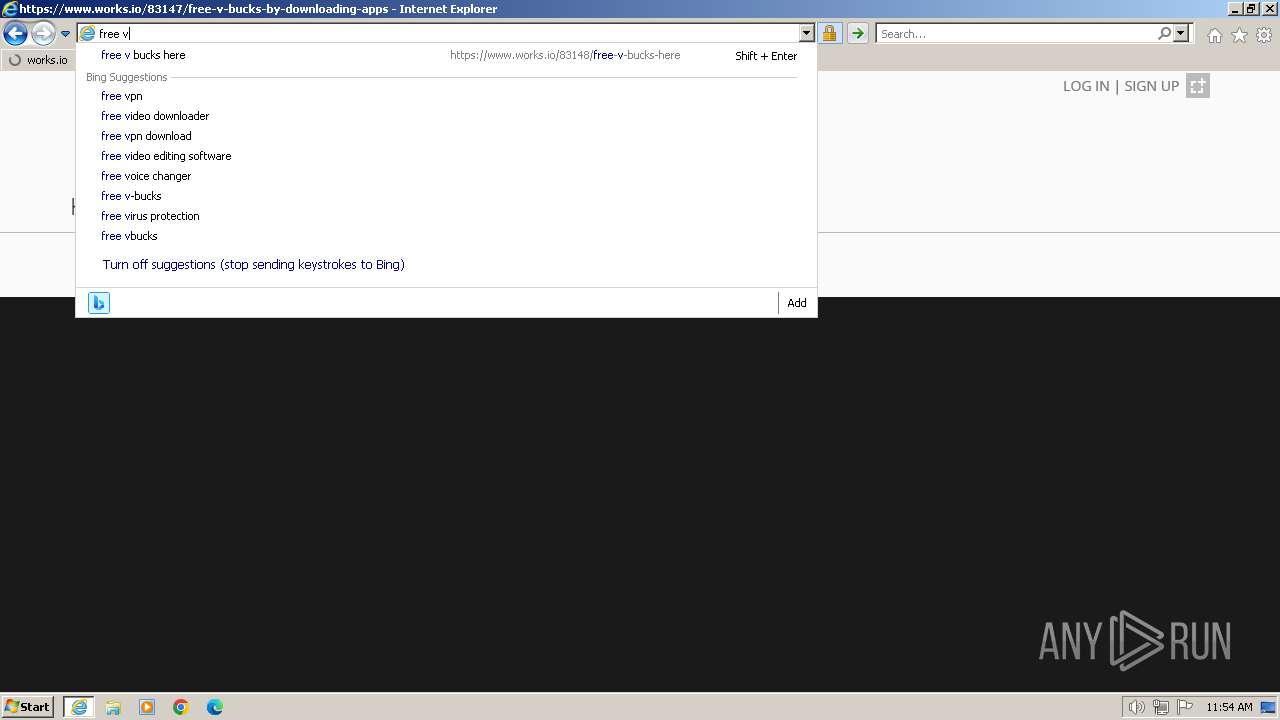
Task: Select the 'free vbucks' suggestion
Action: click(129, 236)
